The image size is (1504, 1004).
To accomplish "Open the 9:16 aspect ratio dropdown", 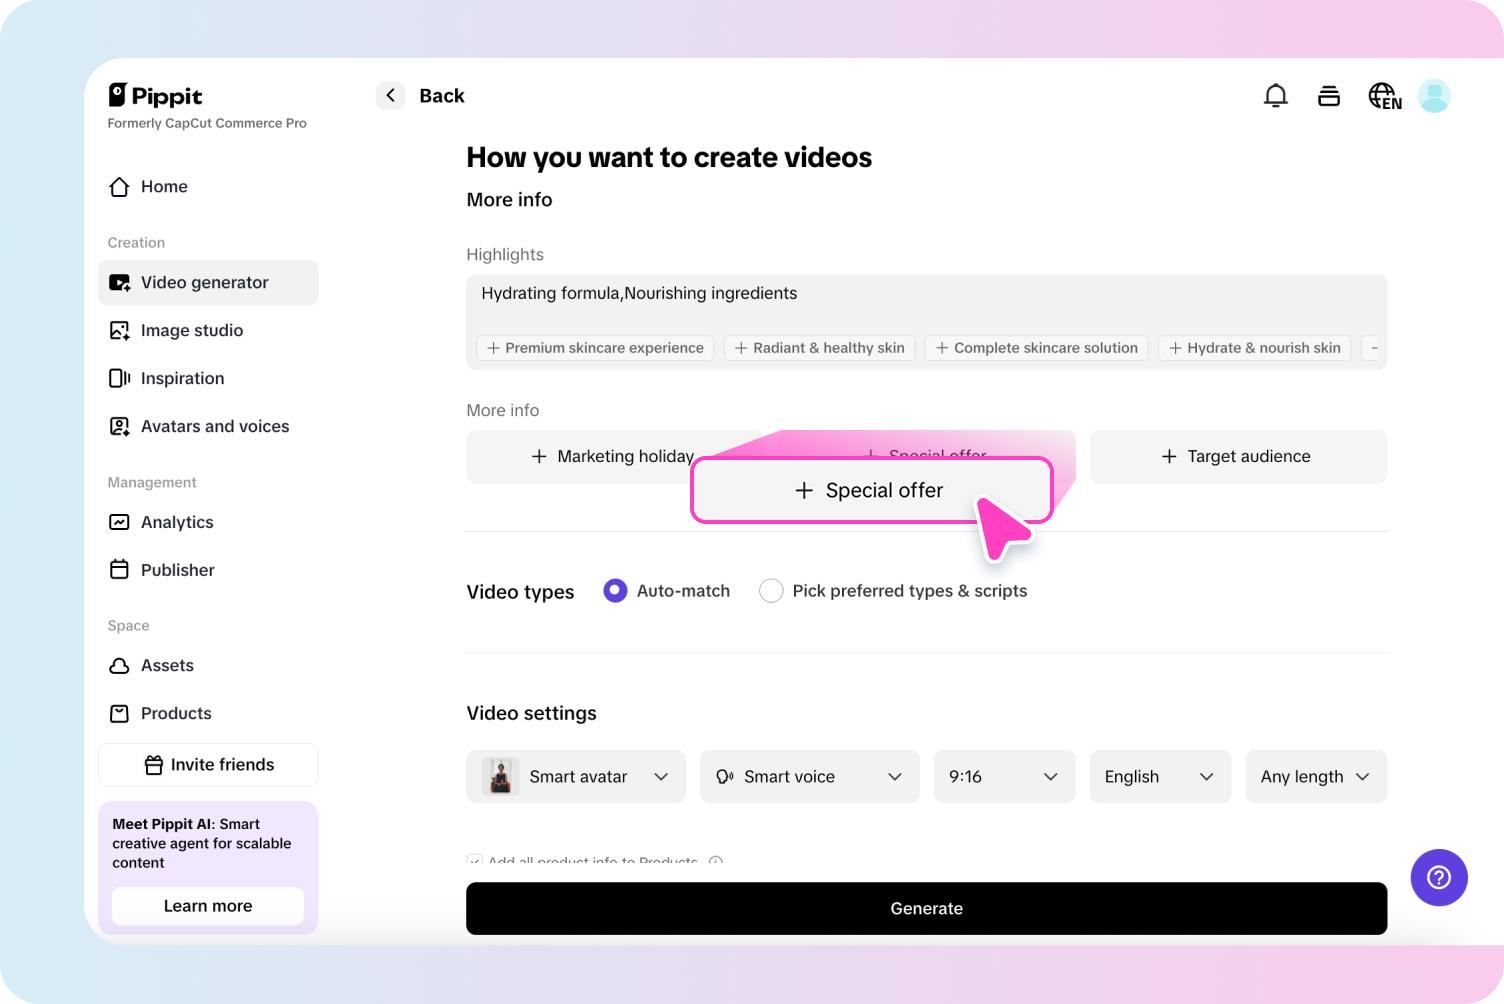I will [x=1003, y=777].
